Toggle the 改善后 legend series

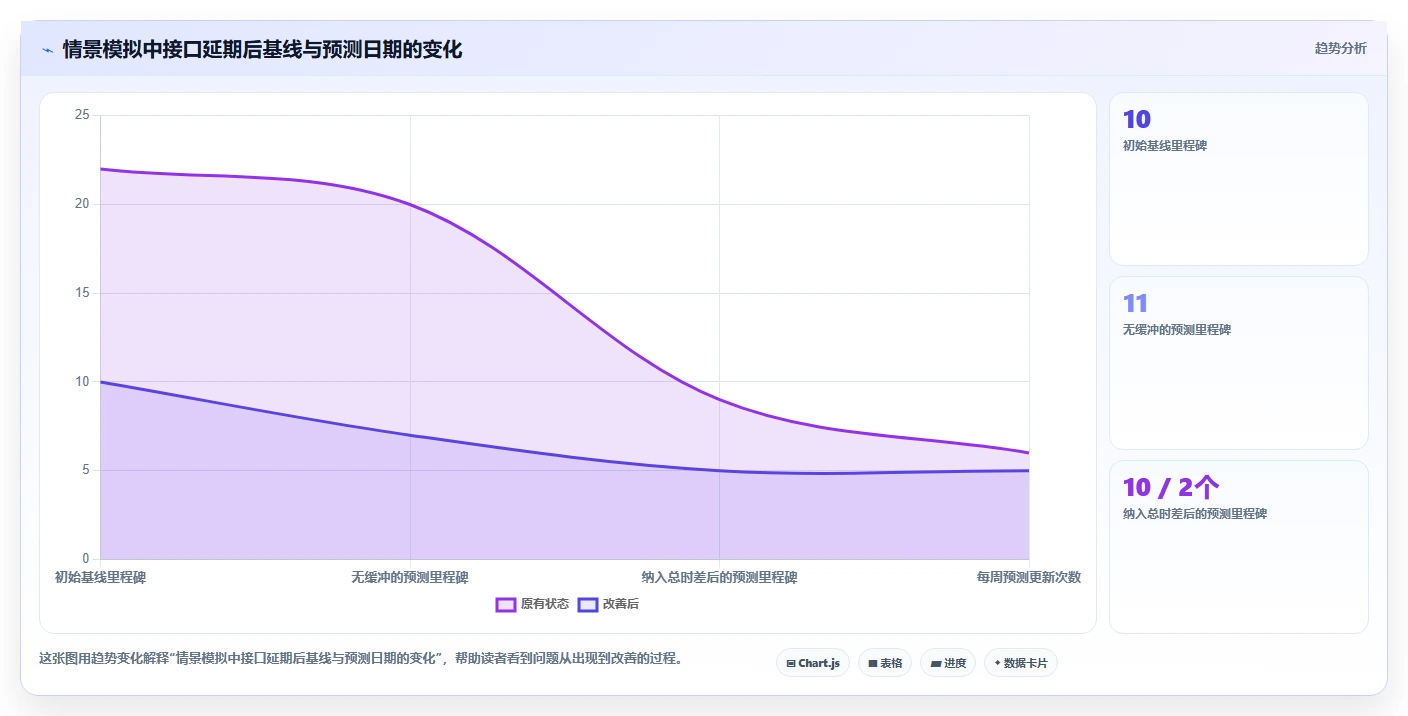[608, 604]
